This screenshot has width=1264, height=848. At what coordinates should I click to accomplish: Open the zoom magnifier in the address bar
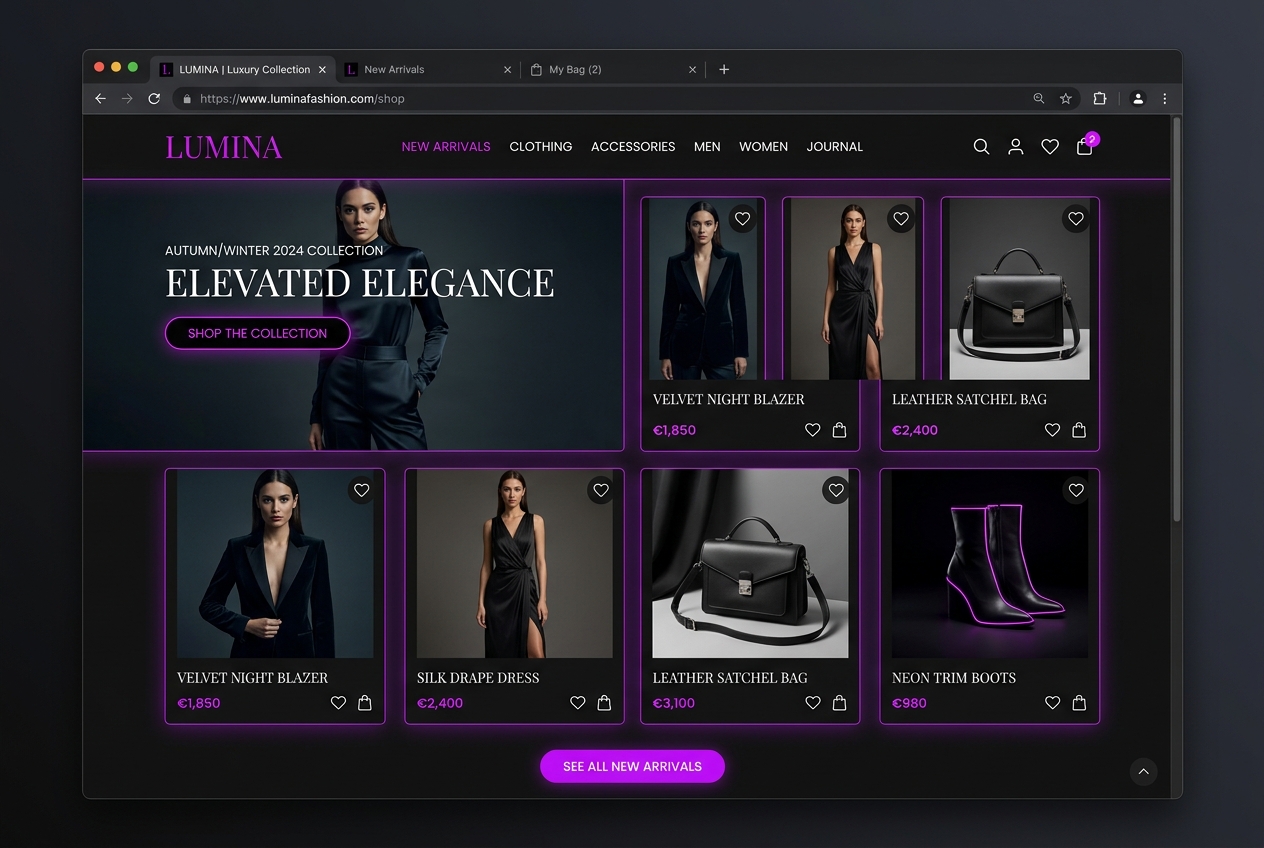tap(1039, 98)
